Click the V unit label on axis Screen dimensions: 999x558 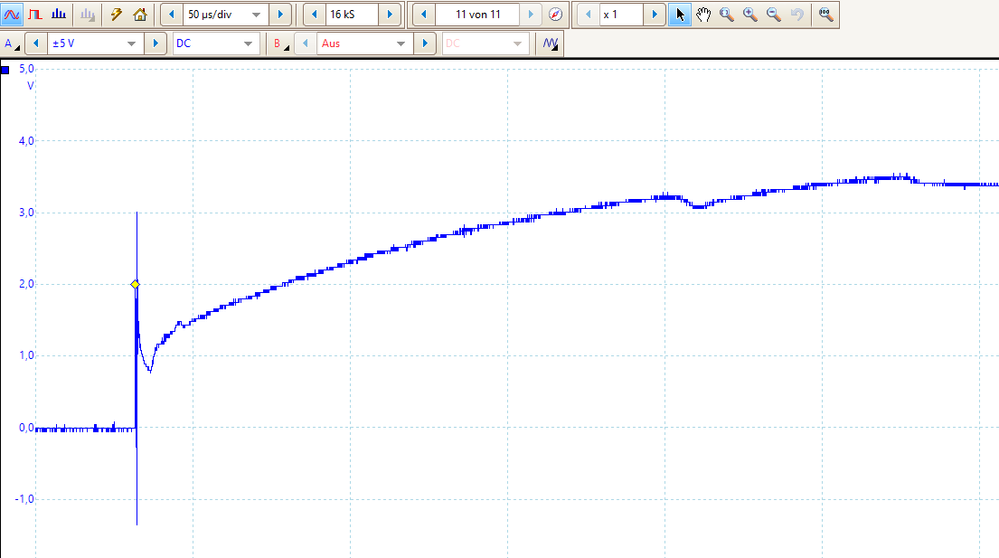[x=30, y=86]
